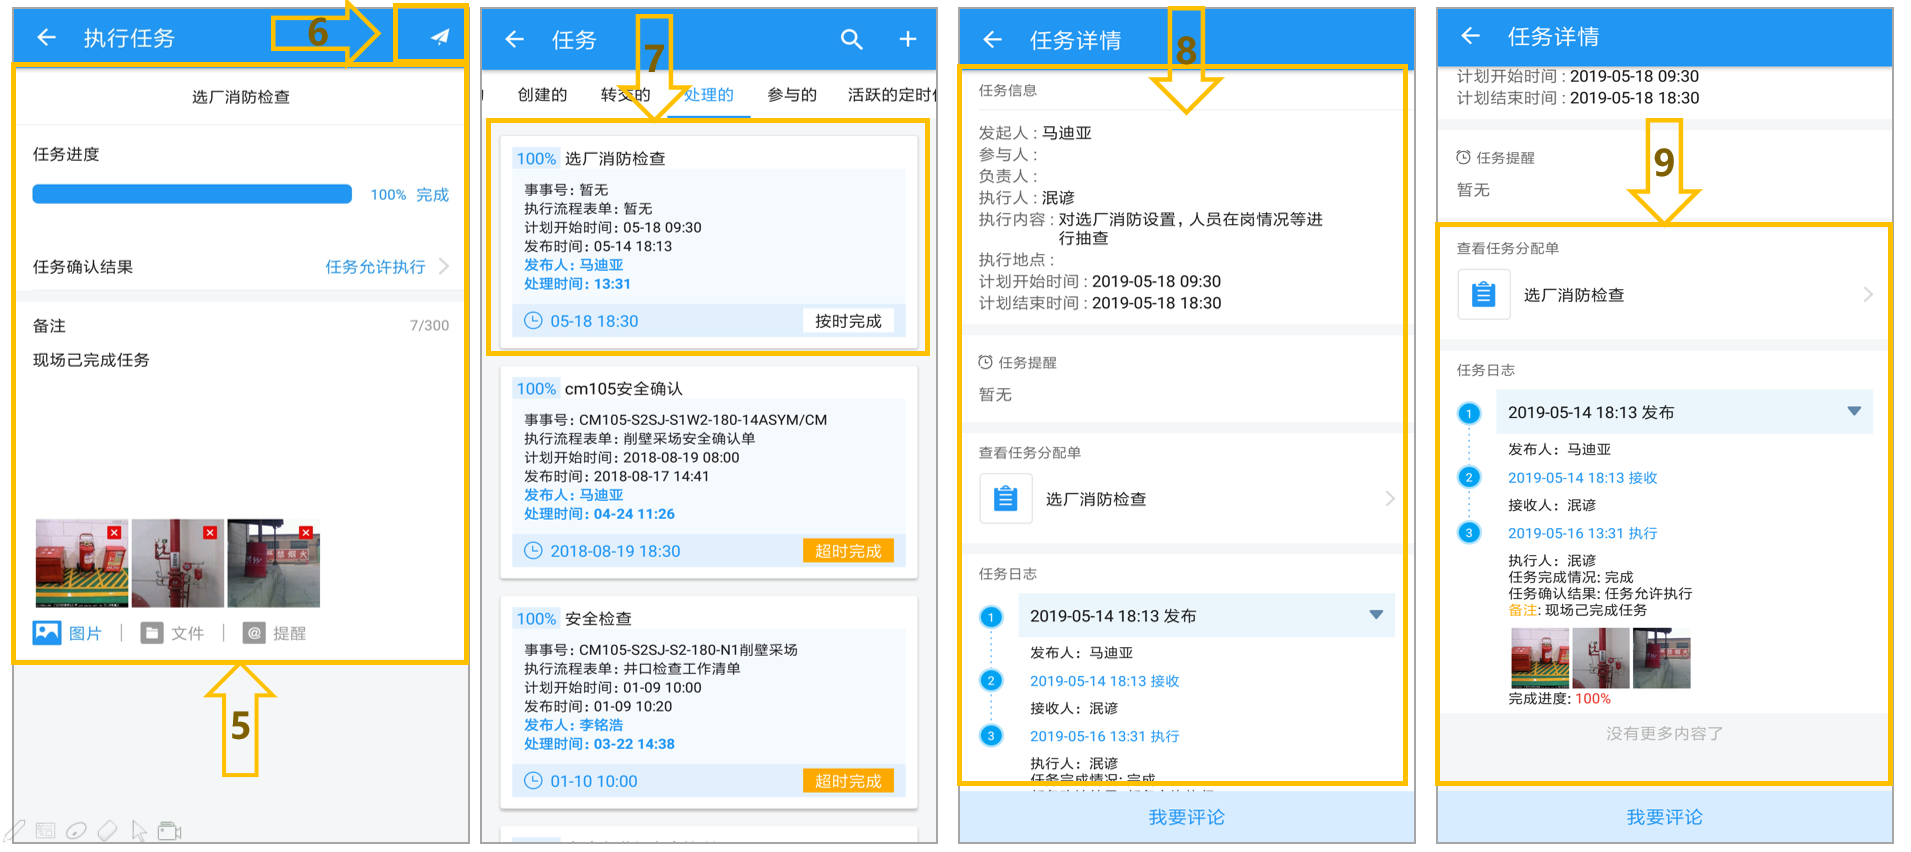The height and width of the screenshot is (852, 1911).
Task: Collapse the 2019-05-14 18:13 发布 log in third screen
Action: pyautogui.click(x=1376, y=615)
